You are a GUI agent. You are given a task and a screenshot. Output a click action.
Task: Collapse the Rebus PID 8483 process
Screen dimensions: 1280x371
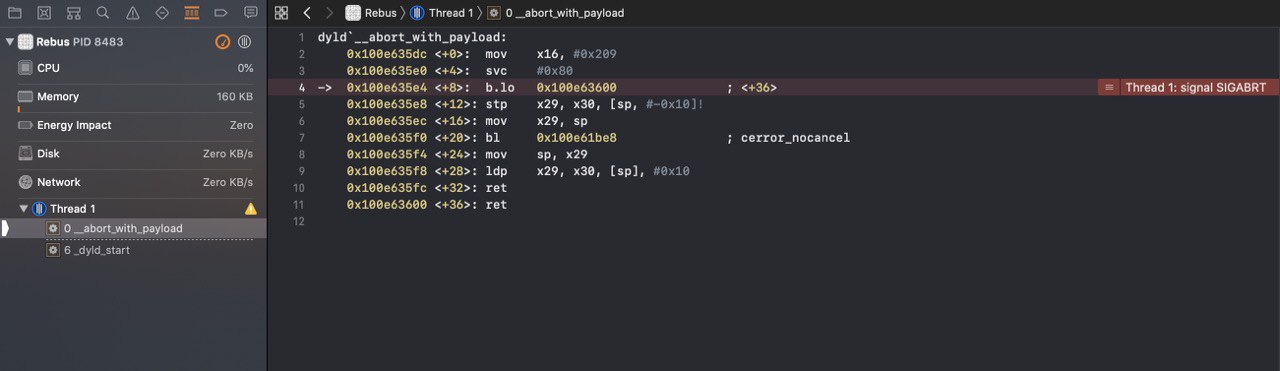[9, 42]
